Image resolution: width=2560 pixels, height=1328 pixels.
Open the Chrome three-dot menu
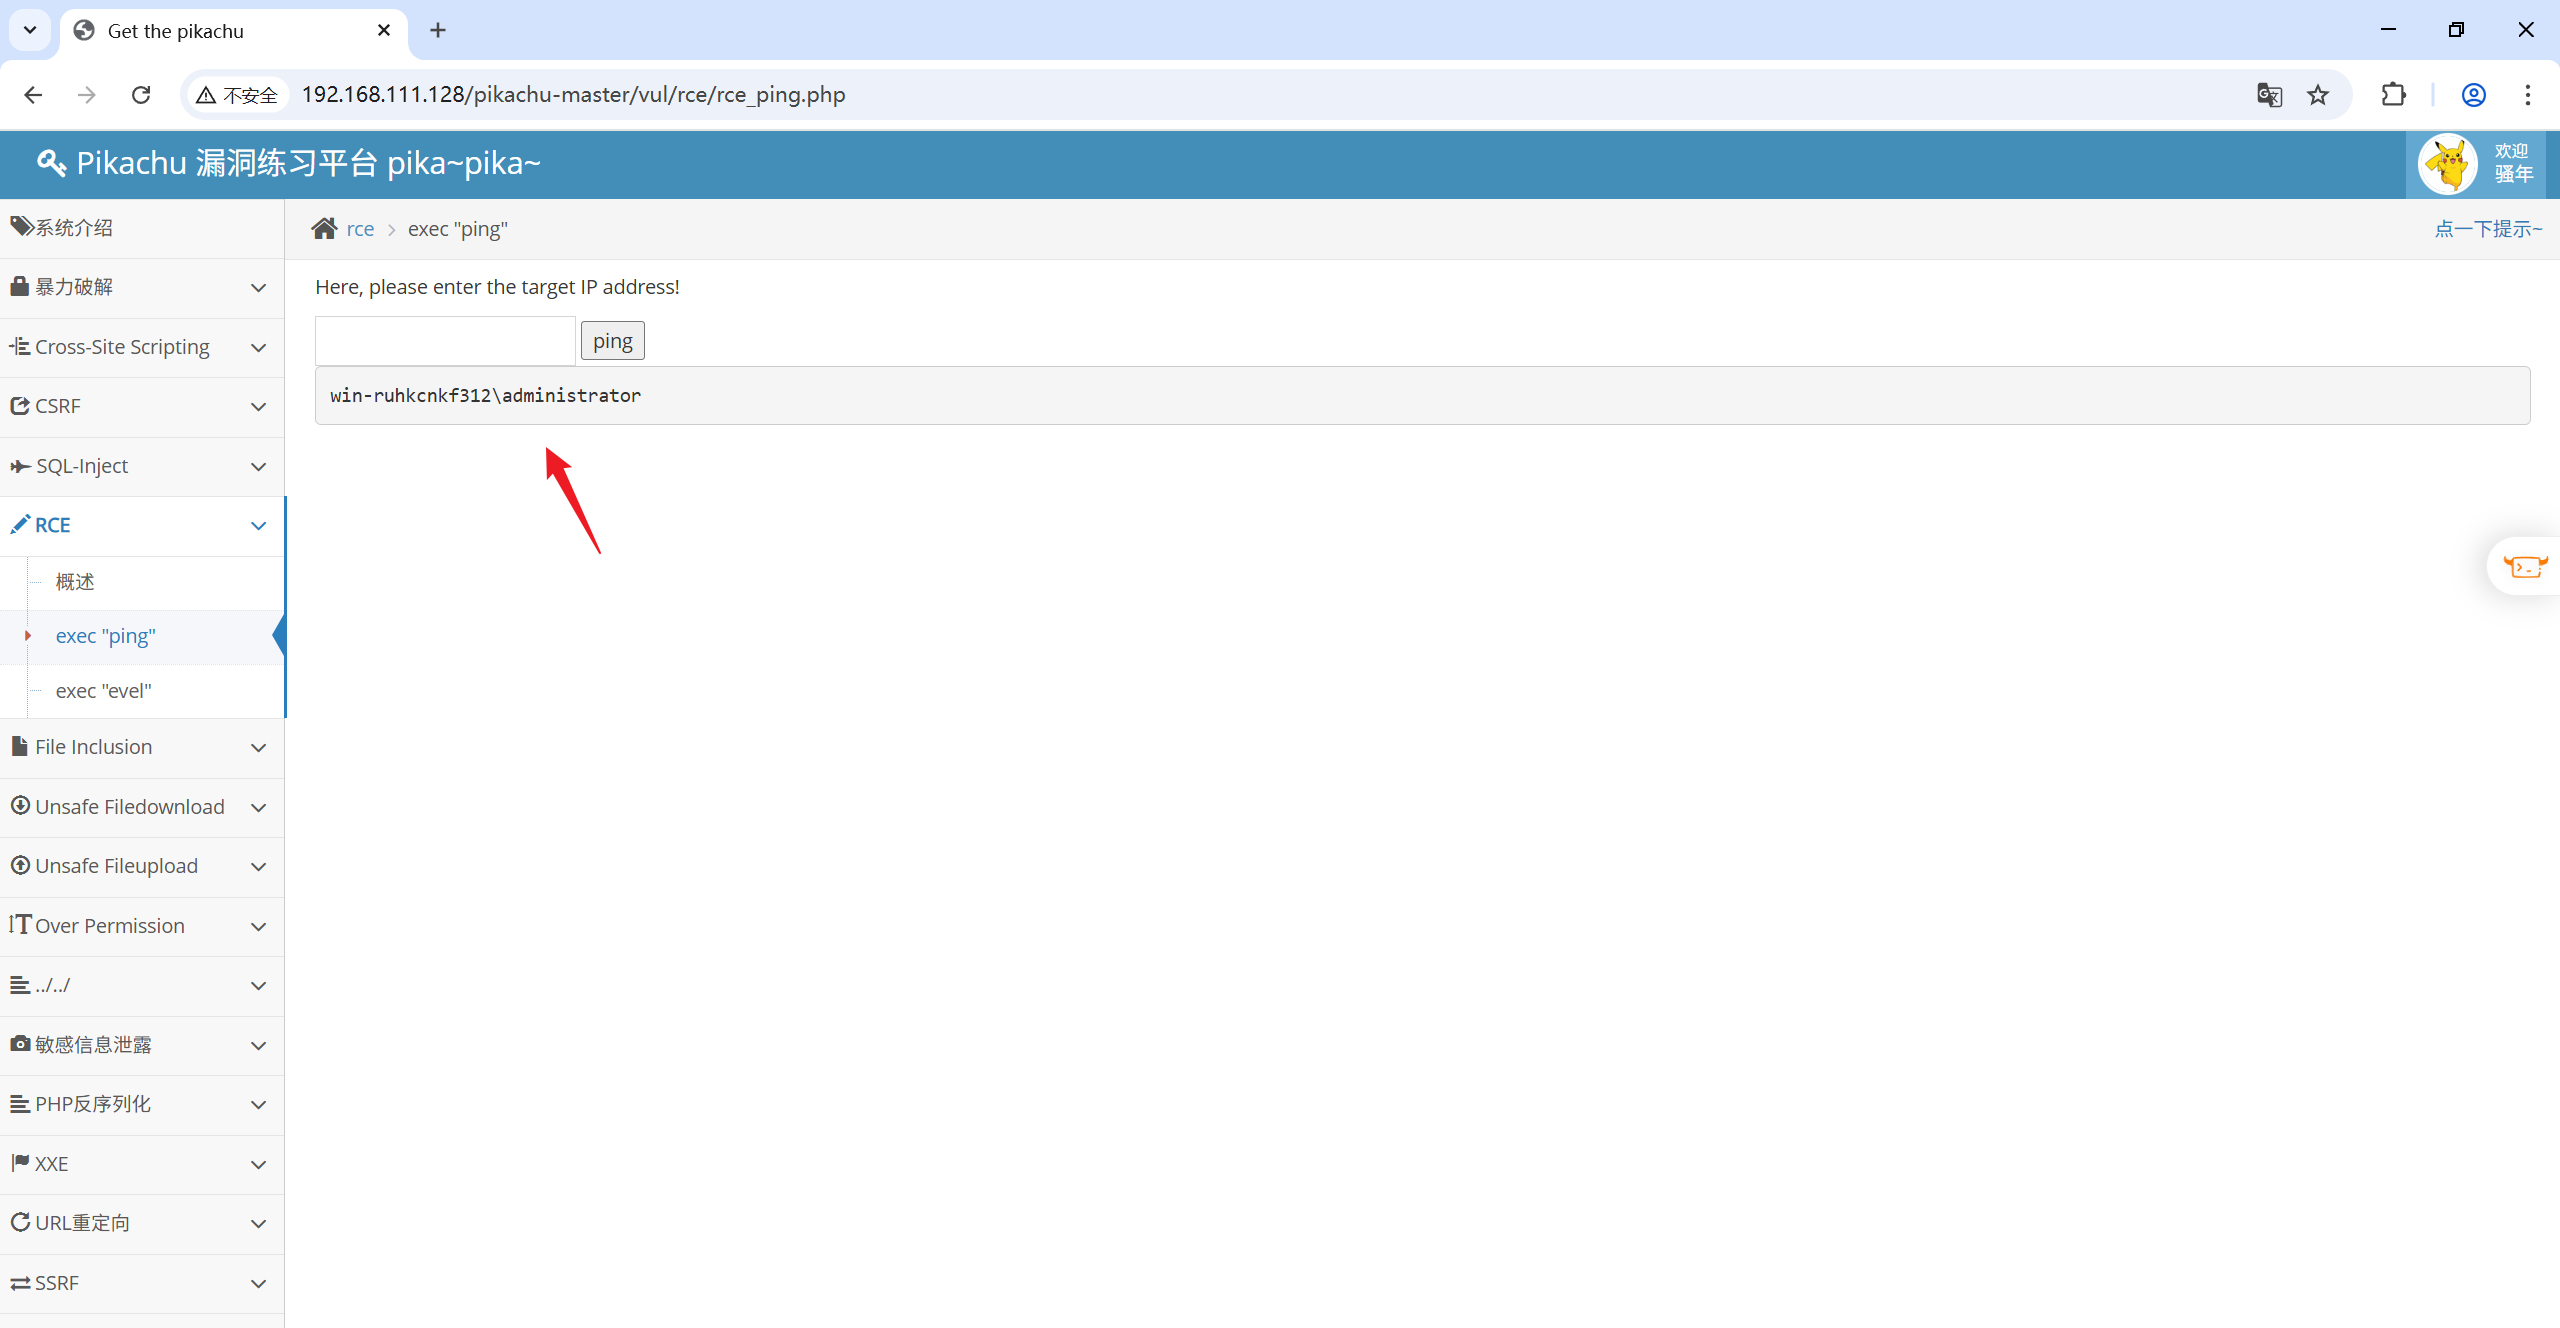2527,95
